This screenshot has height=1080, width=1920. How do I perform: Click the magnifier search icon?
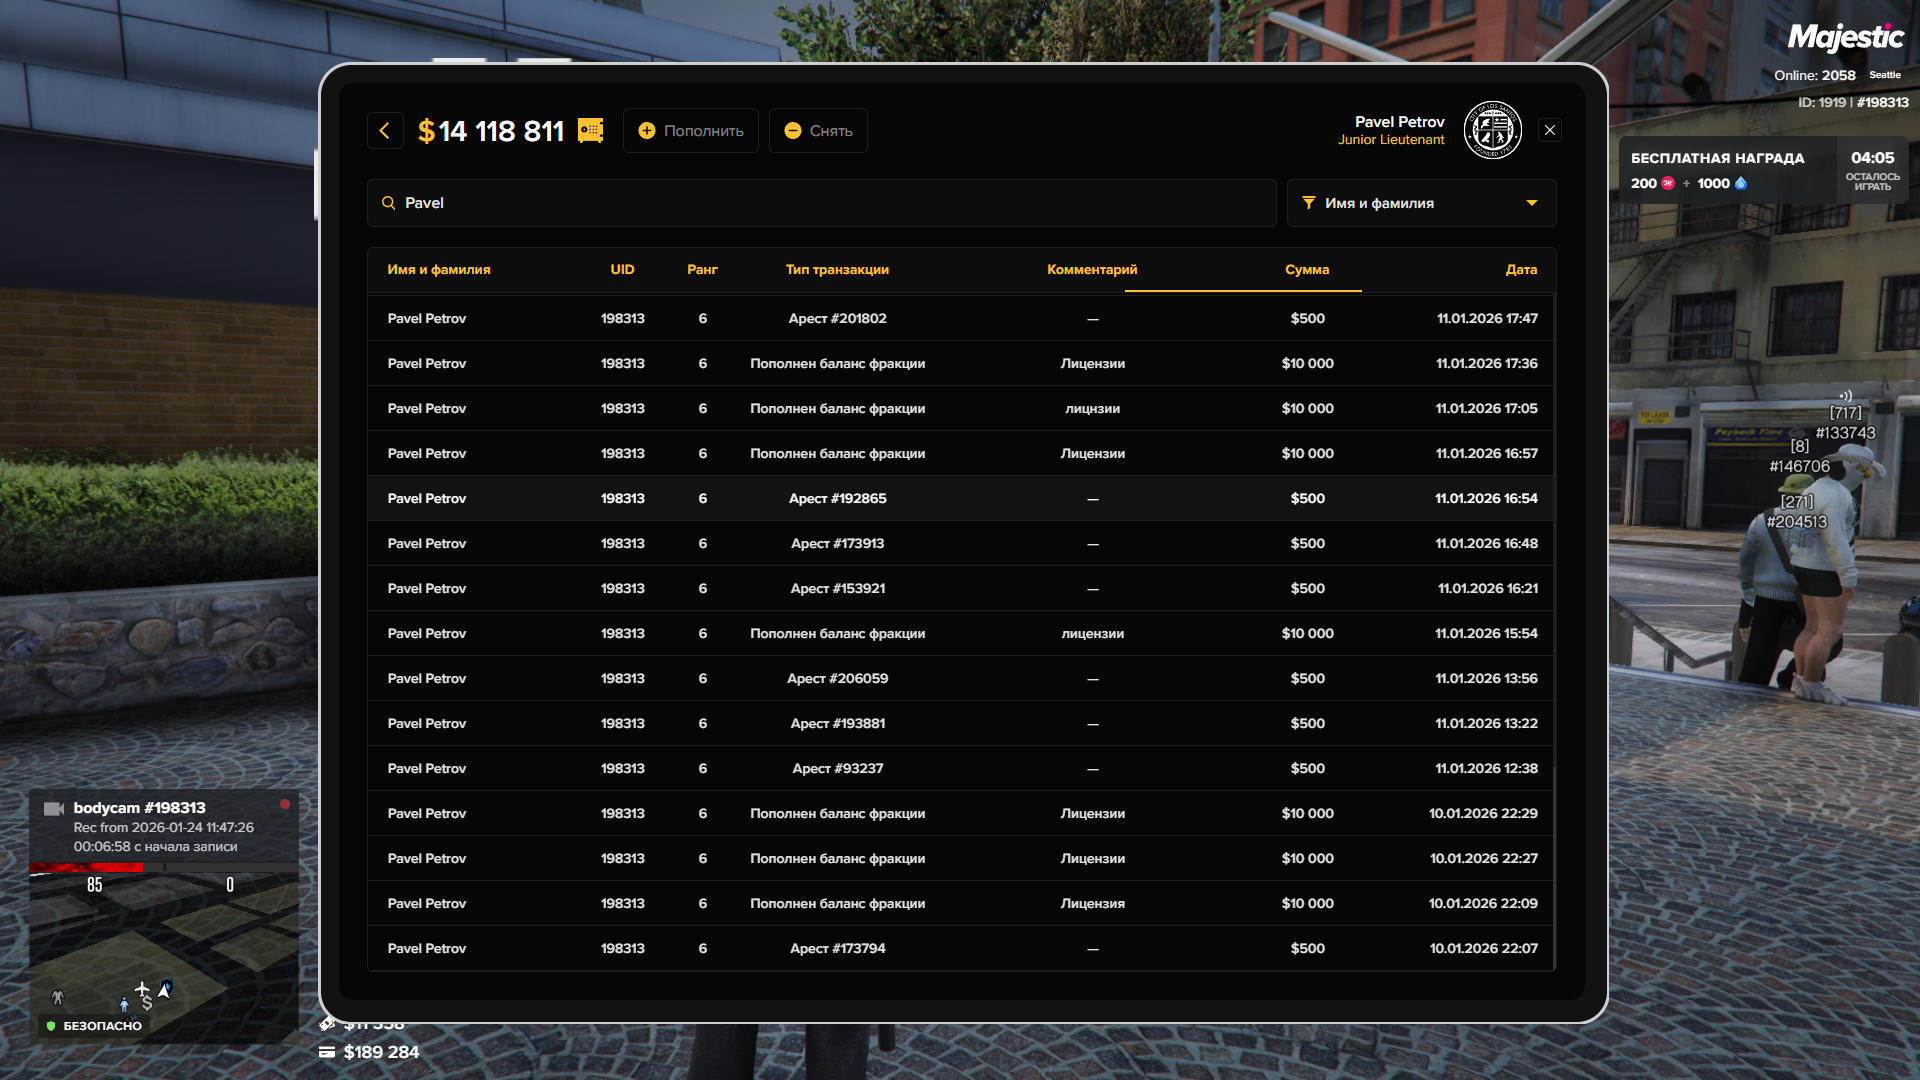pyautogui.click(x=389, y=203)
